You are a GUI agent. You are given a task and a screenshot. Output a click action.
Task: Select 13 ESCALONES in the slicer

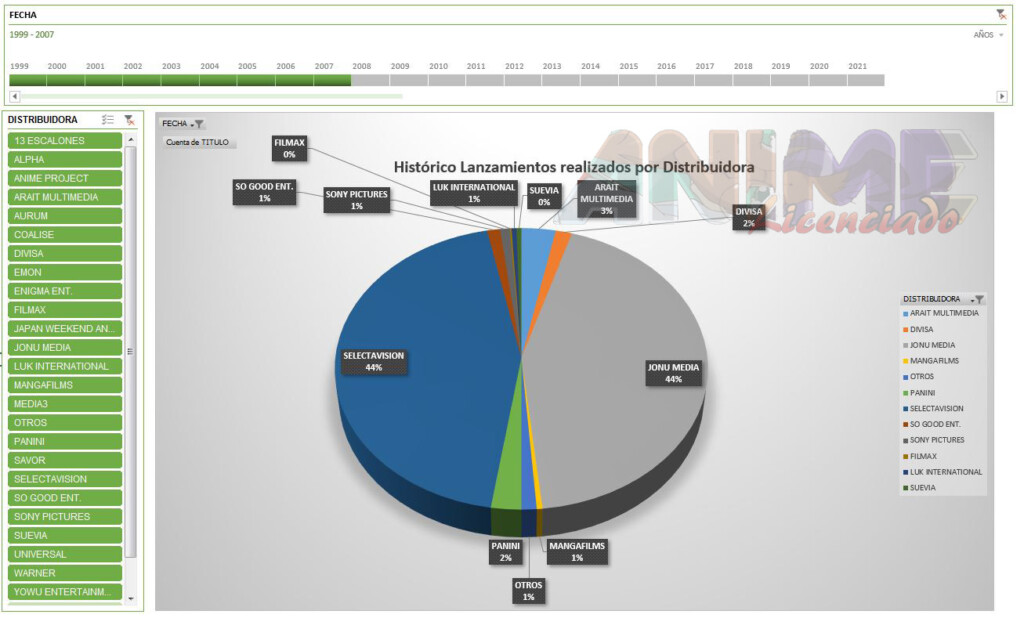[x=65, y=140]
